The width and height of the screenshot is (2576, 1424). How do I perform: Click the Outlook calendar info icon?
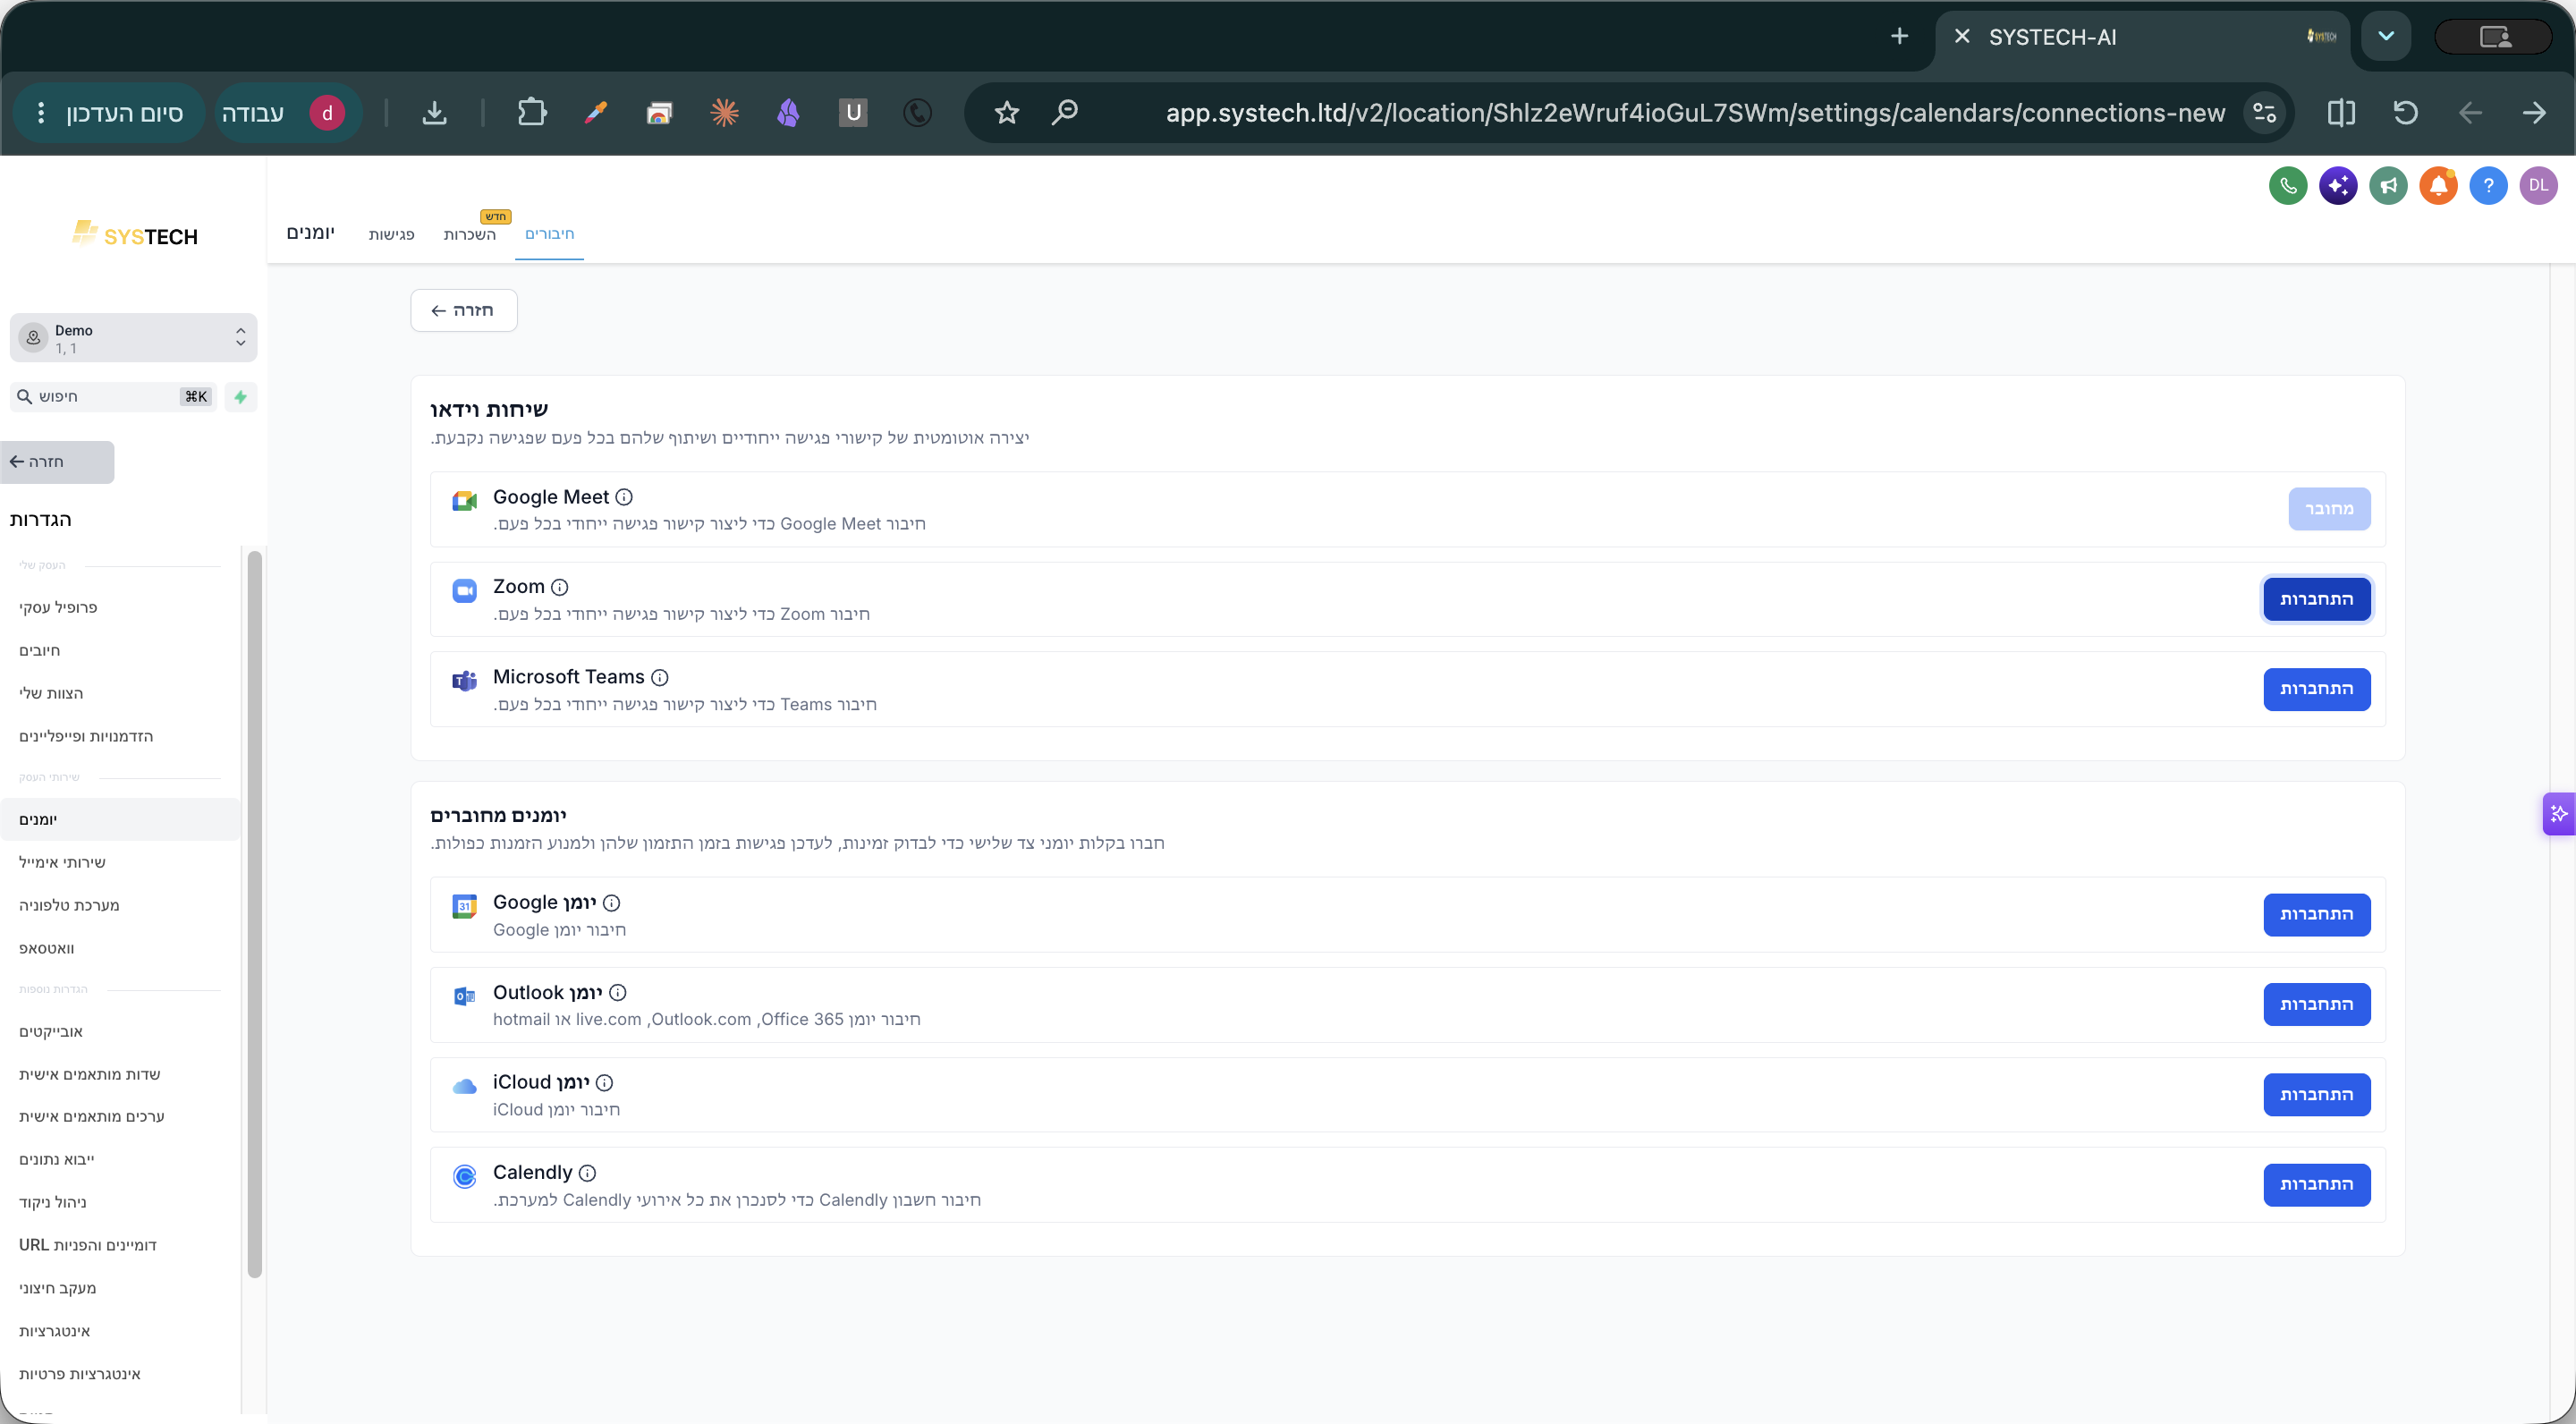pos(618,993)
